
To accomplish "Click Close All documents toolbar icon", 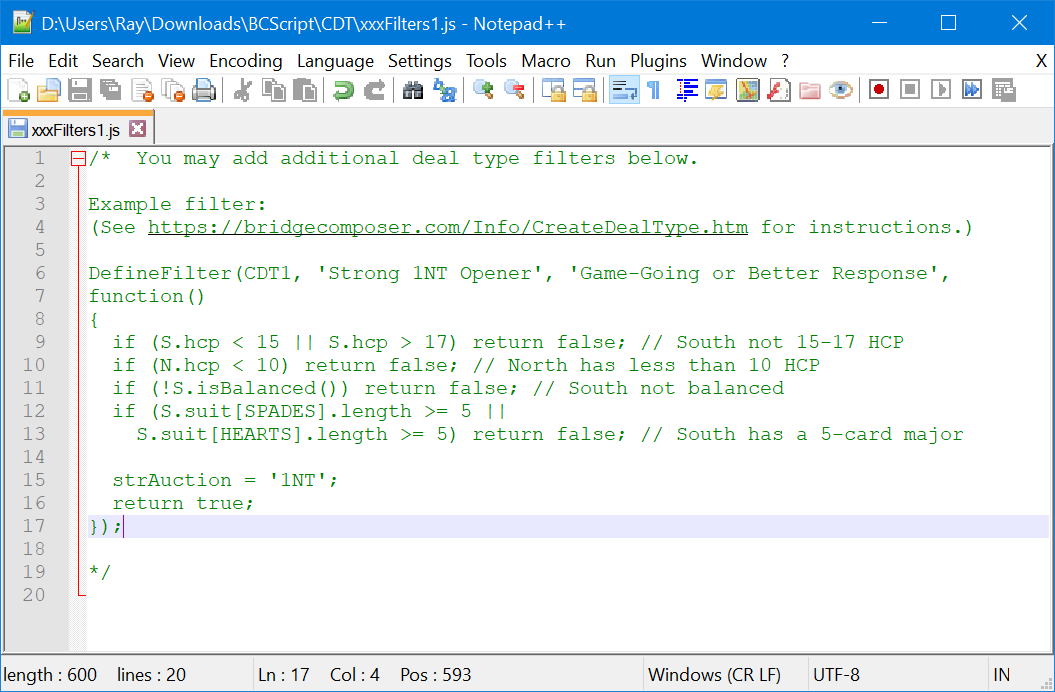I will (x=173, y=90).
